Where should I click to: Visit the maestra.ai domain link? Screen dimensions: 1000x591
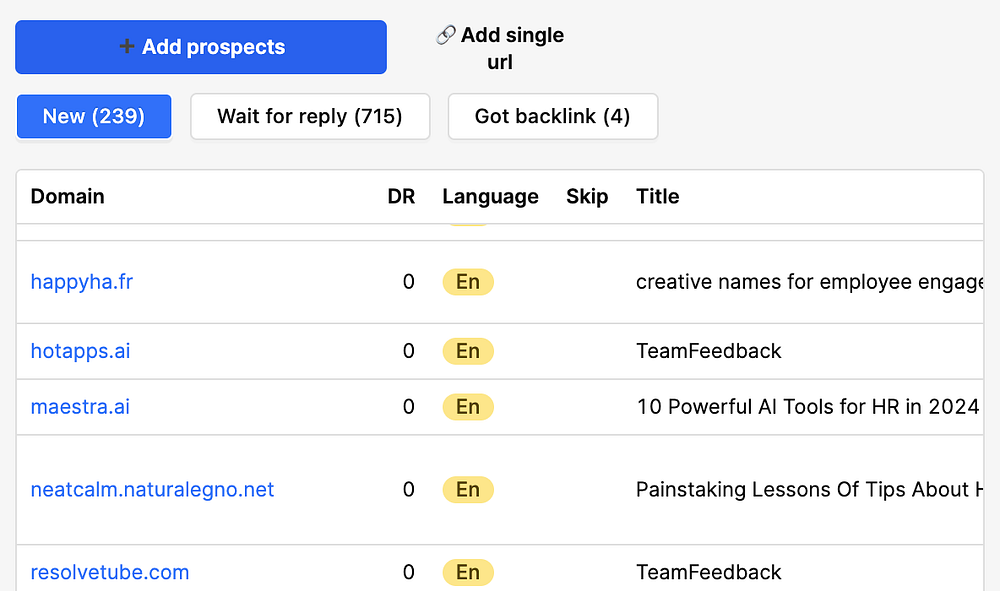point(81,407)
